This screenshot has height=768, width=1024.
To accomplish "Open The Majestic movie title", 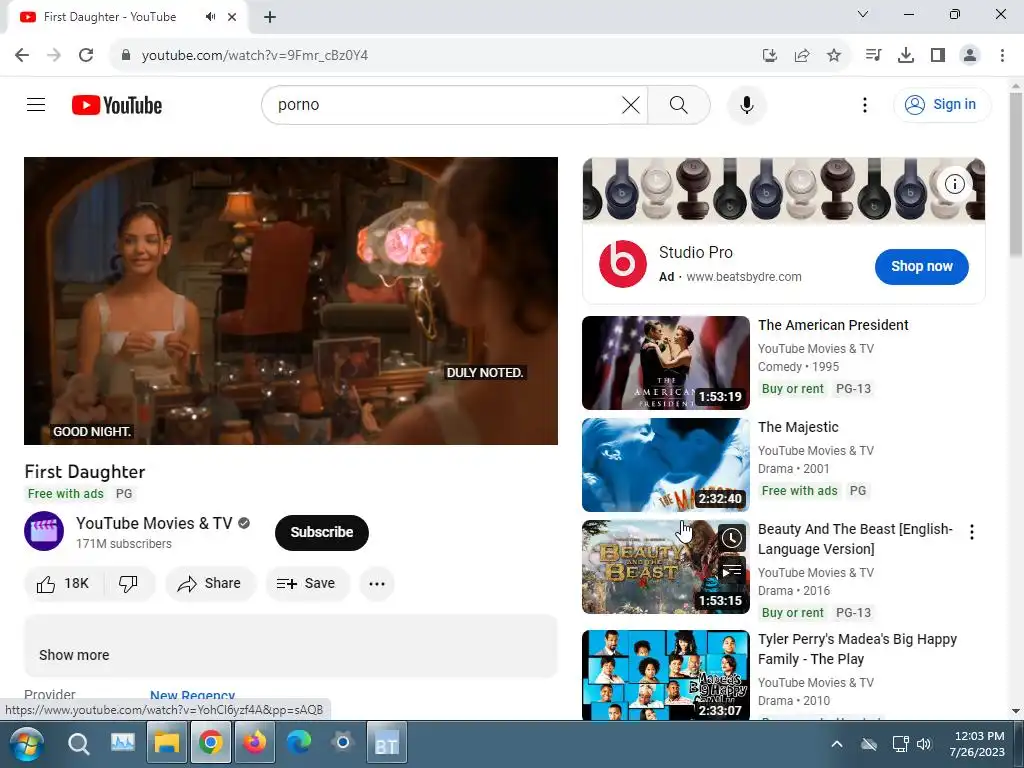I will 798,427.
